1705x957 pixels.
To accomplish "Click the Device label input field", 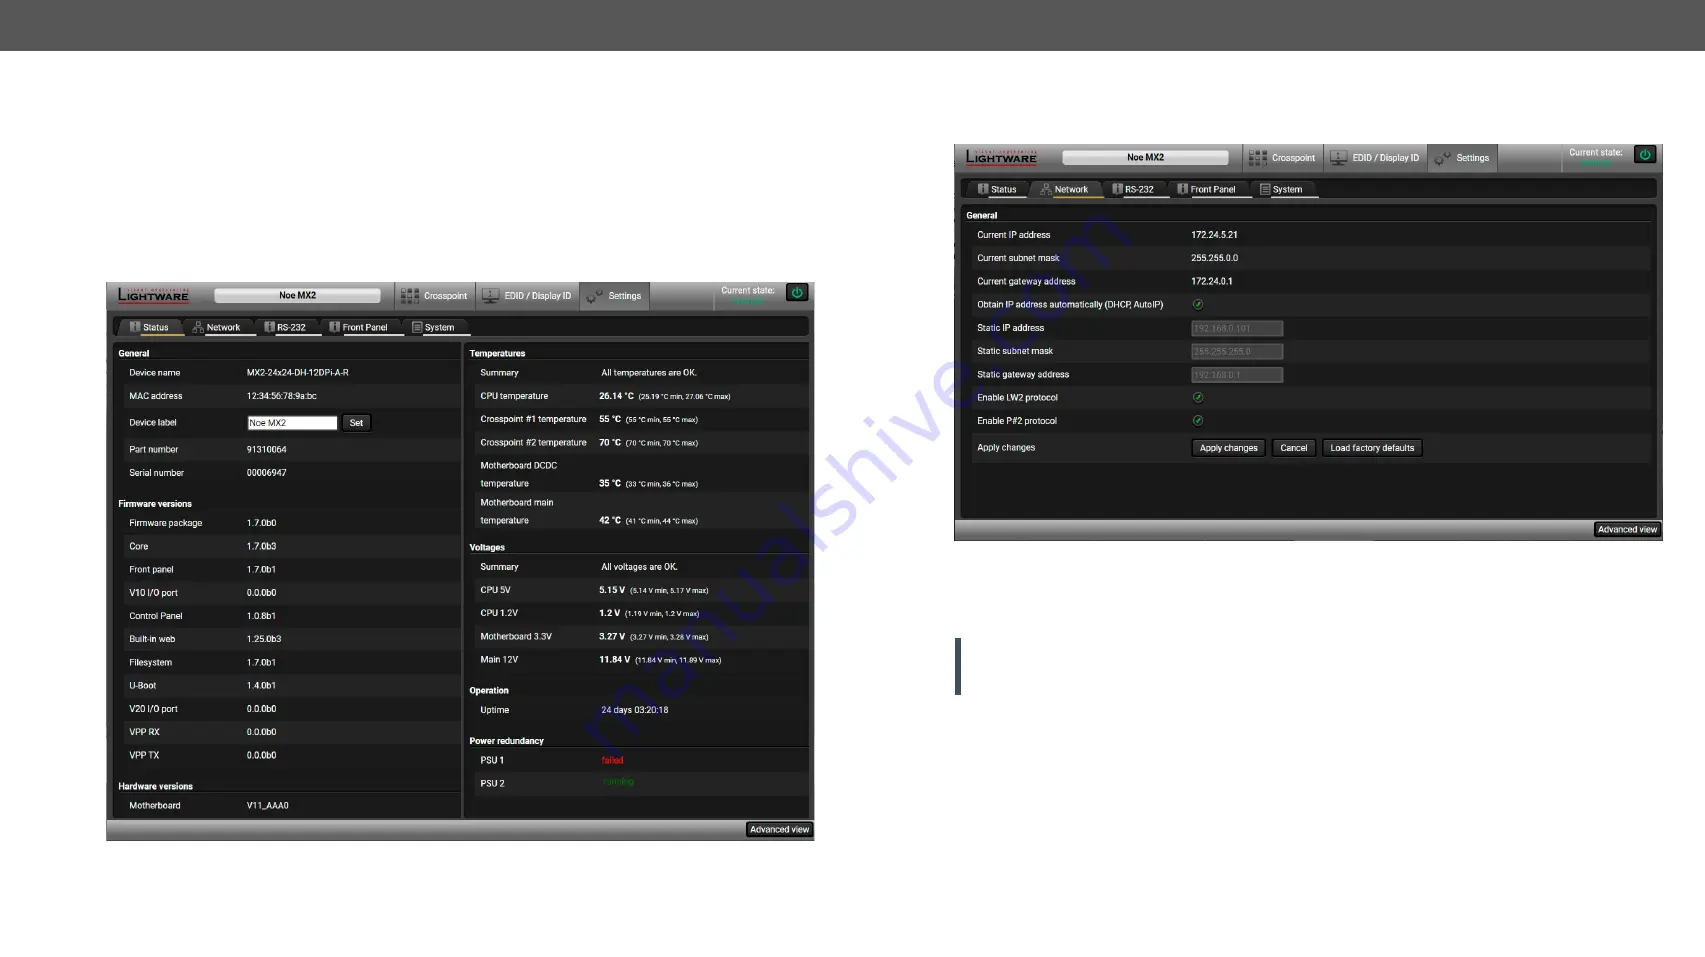I will click(292, 423).
